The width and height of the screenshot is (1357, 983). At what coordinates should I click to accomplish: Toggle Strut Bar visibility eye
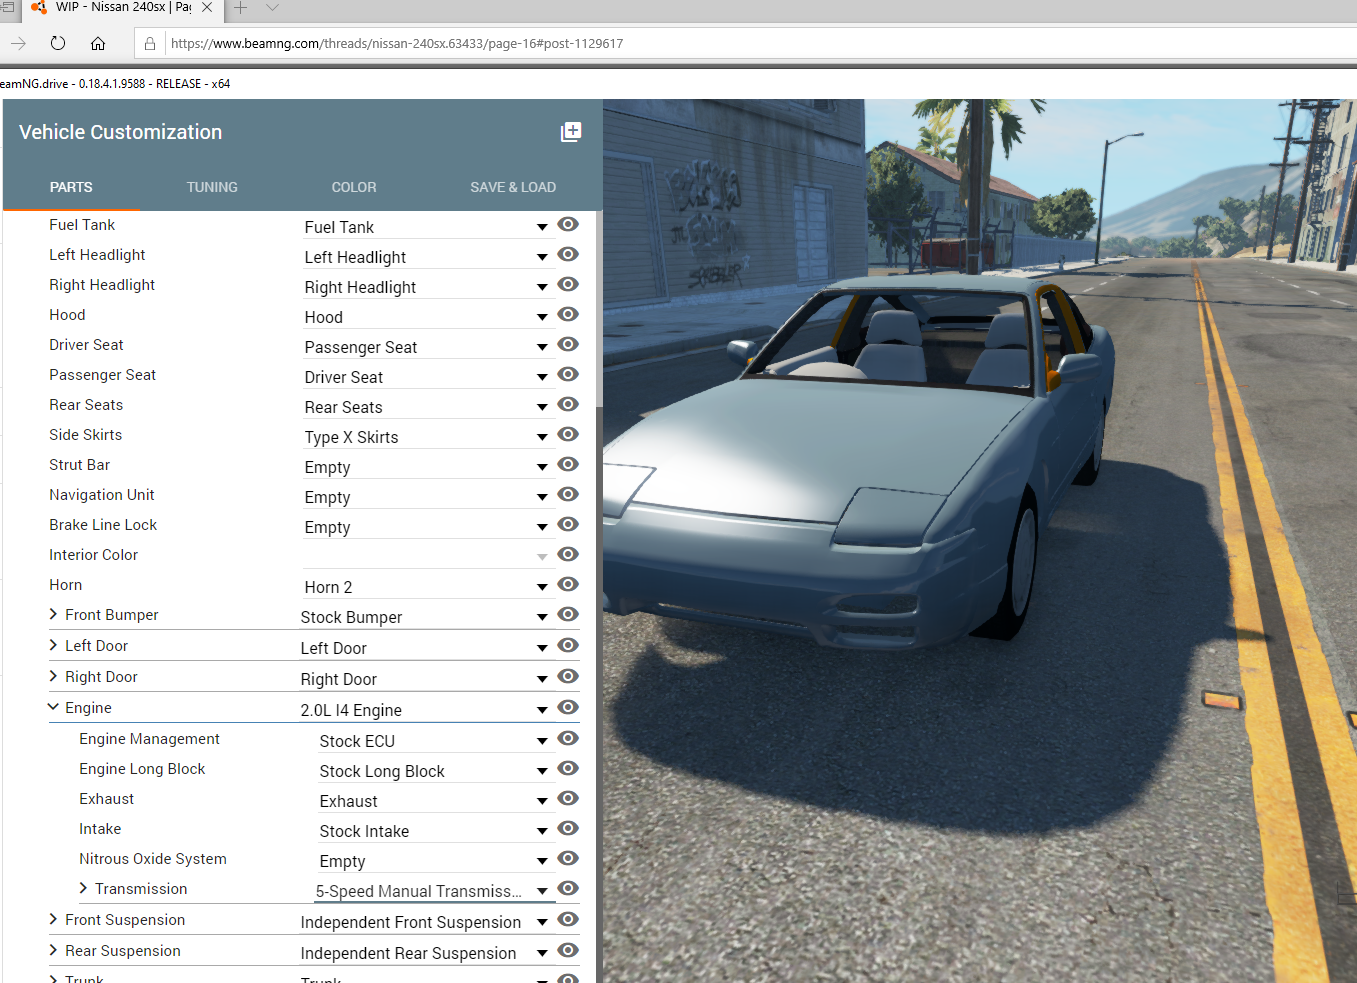568,465
